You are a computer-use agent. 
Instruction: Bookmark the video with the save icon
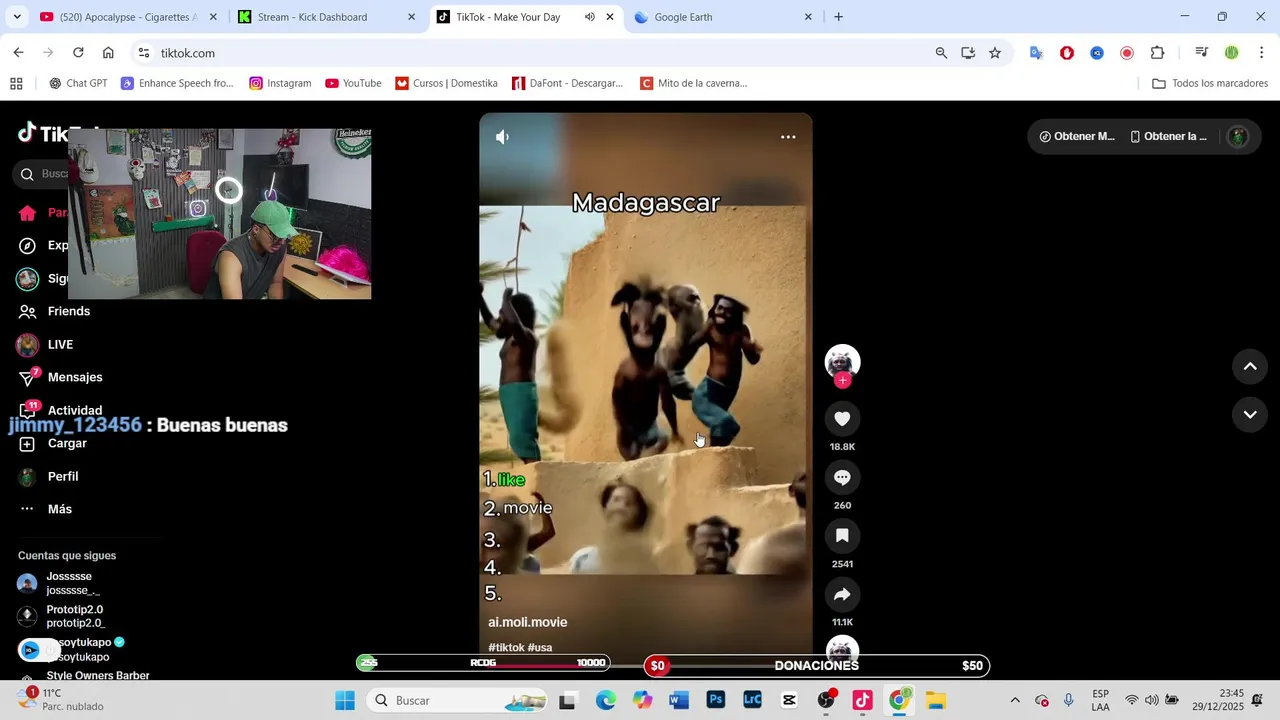pyautogui.click(x=842, y=536)
